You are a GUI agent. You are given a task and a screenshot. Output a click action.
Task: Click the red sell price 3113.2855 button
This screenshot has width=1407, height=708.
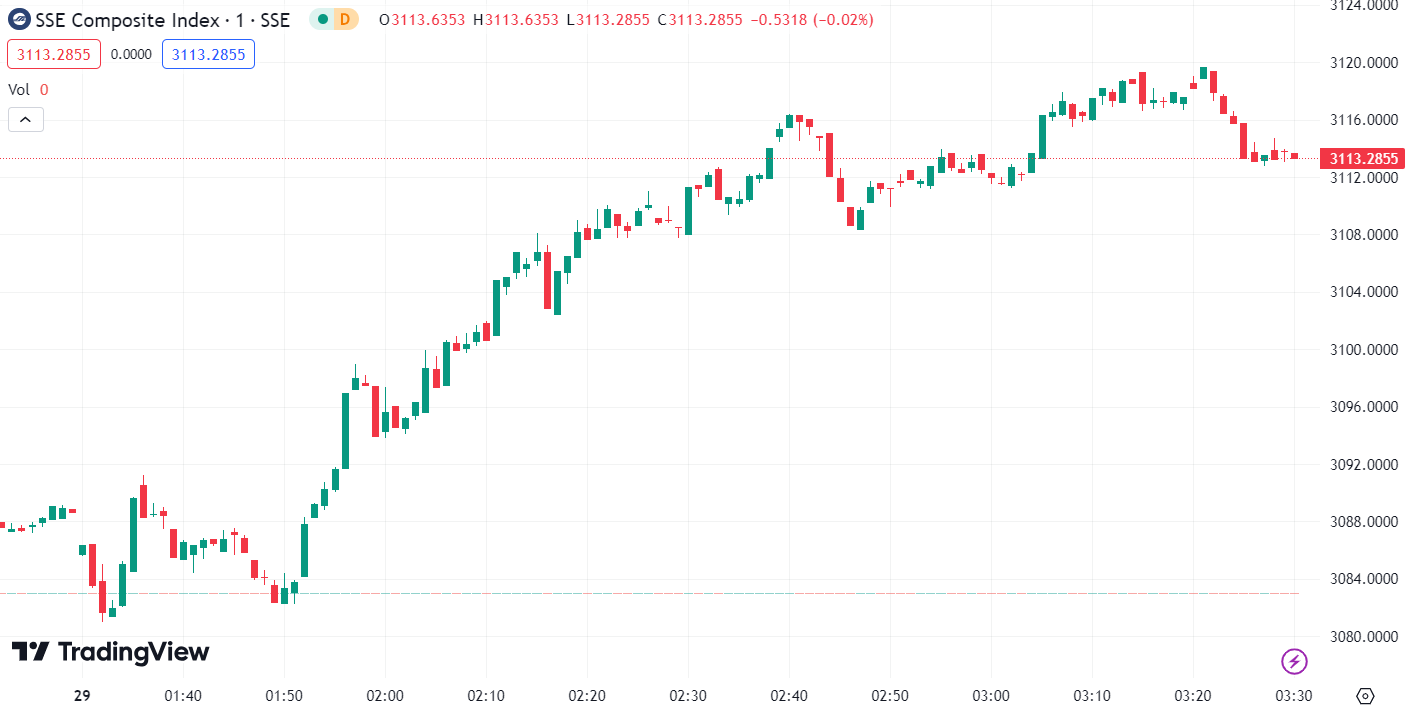(54, 54)
